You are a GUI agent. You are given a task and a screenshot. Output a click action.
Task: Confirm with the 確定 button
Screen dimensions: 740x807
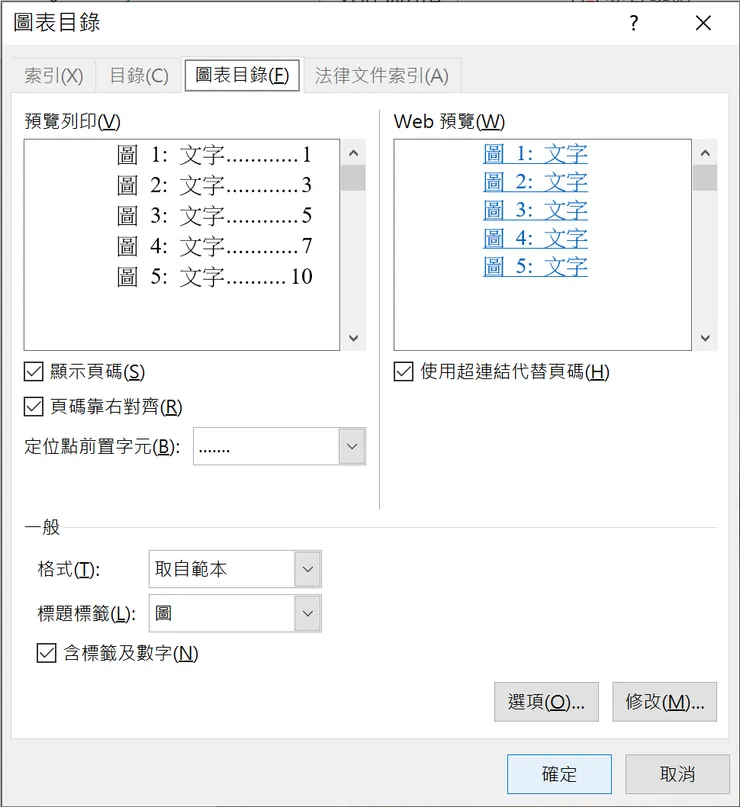558,773
